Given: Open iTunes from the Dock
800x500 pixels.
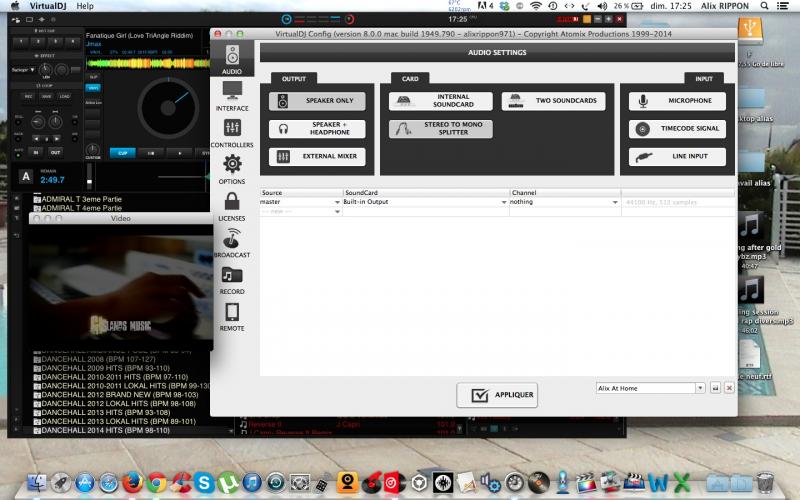Looking at the screenshot, I should (x=252, y=482).
